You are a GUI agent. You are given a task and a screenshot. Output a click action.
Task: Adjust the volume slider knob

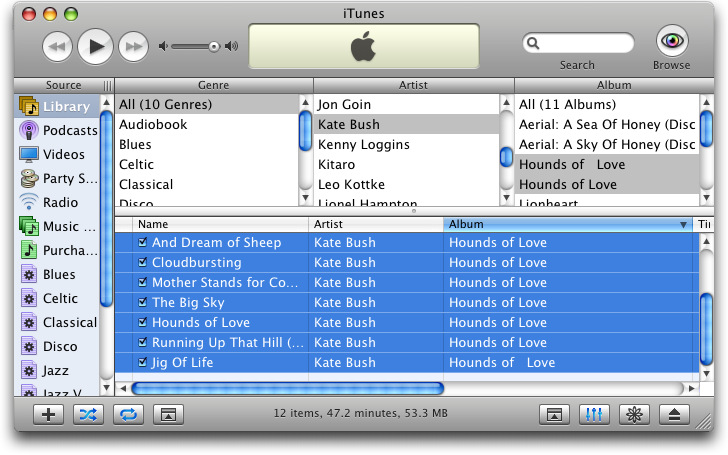tap(214, 46)
